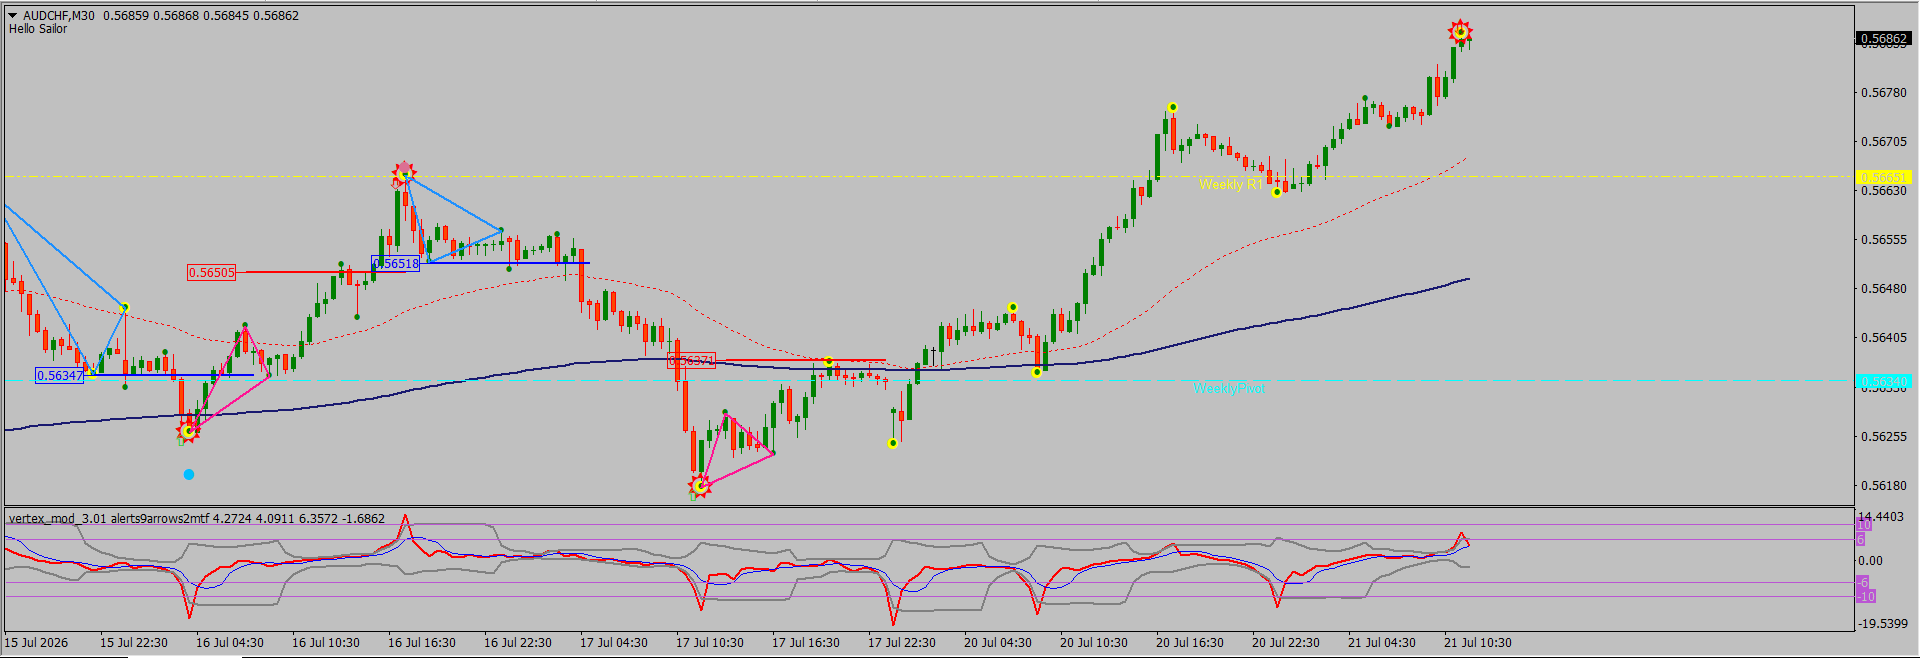This screenshot has height=658, width=1920.
Task: Select the WeeklyPivot line label
Action: point(1229,388)
